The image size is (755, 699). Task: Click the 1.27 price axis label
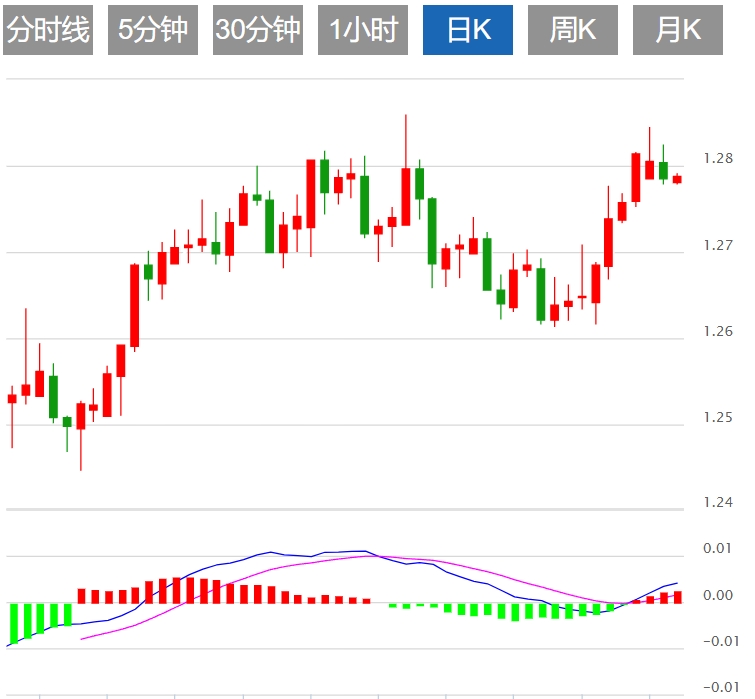pos(718,246)
